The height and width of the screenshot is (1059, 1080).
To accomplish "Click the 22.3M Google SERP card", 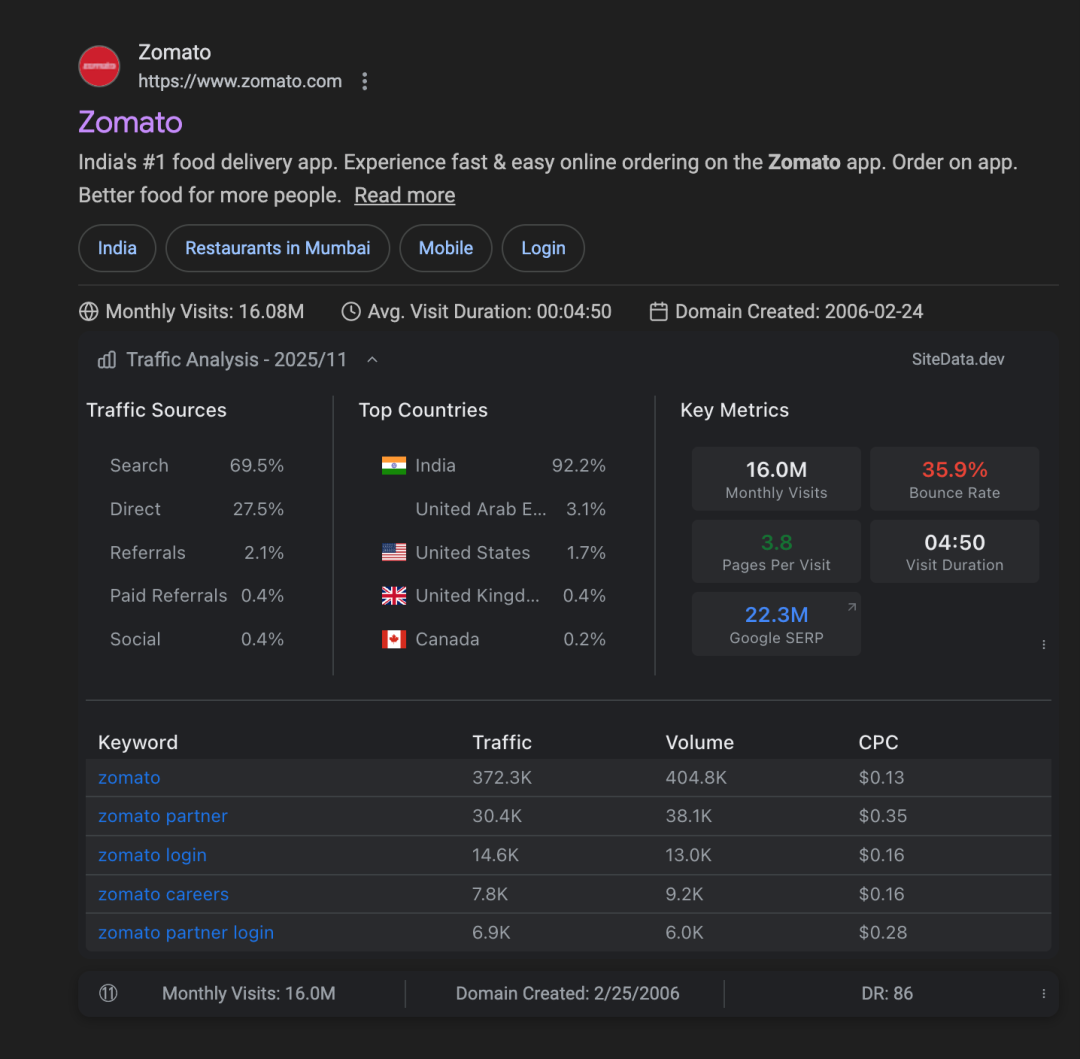I will (776, 625).
